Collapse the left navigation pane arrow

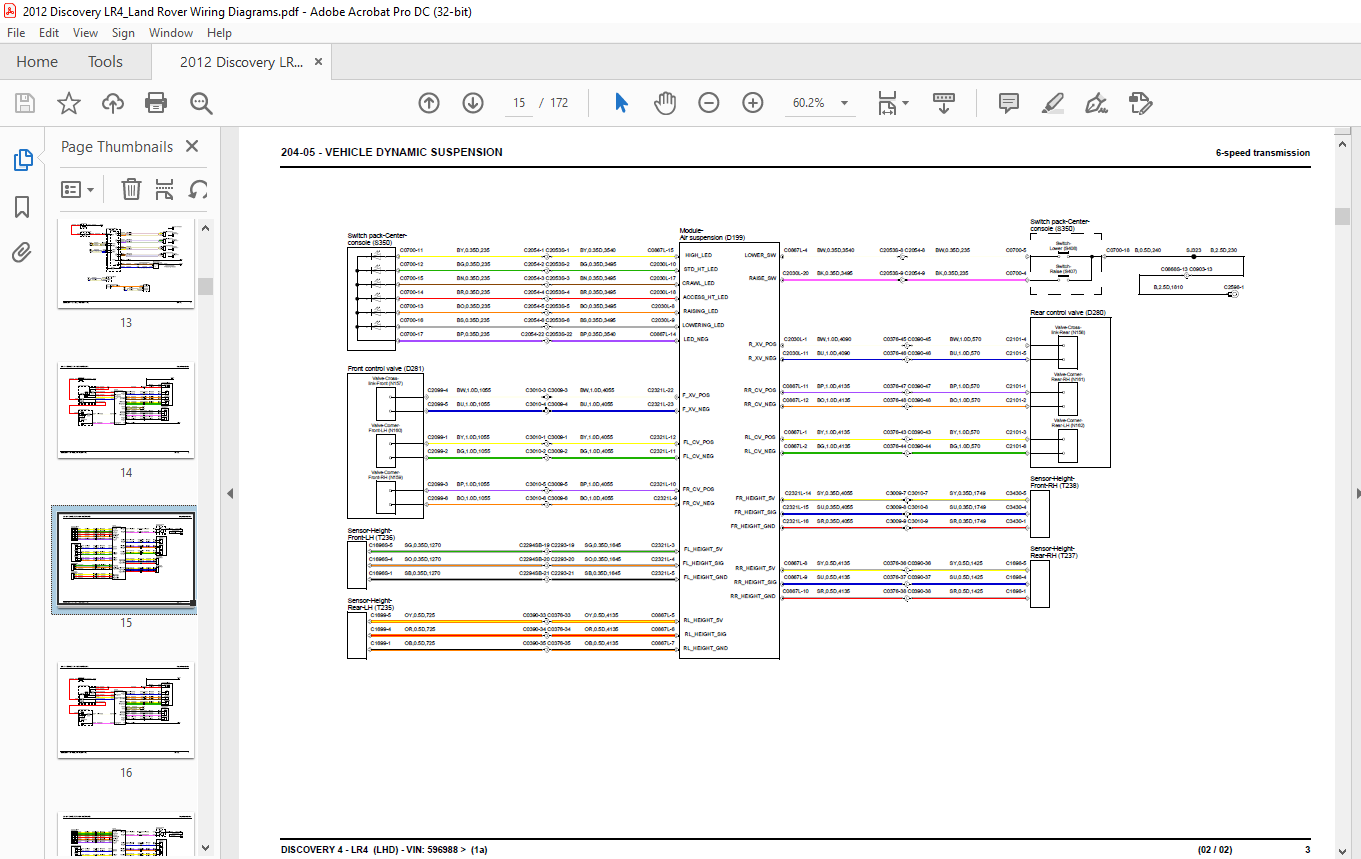click(230, 493)
